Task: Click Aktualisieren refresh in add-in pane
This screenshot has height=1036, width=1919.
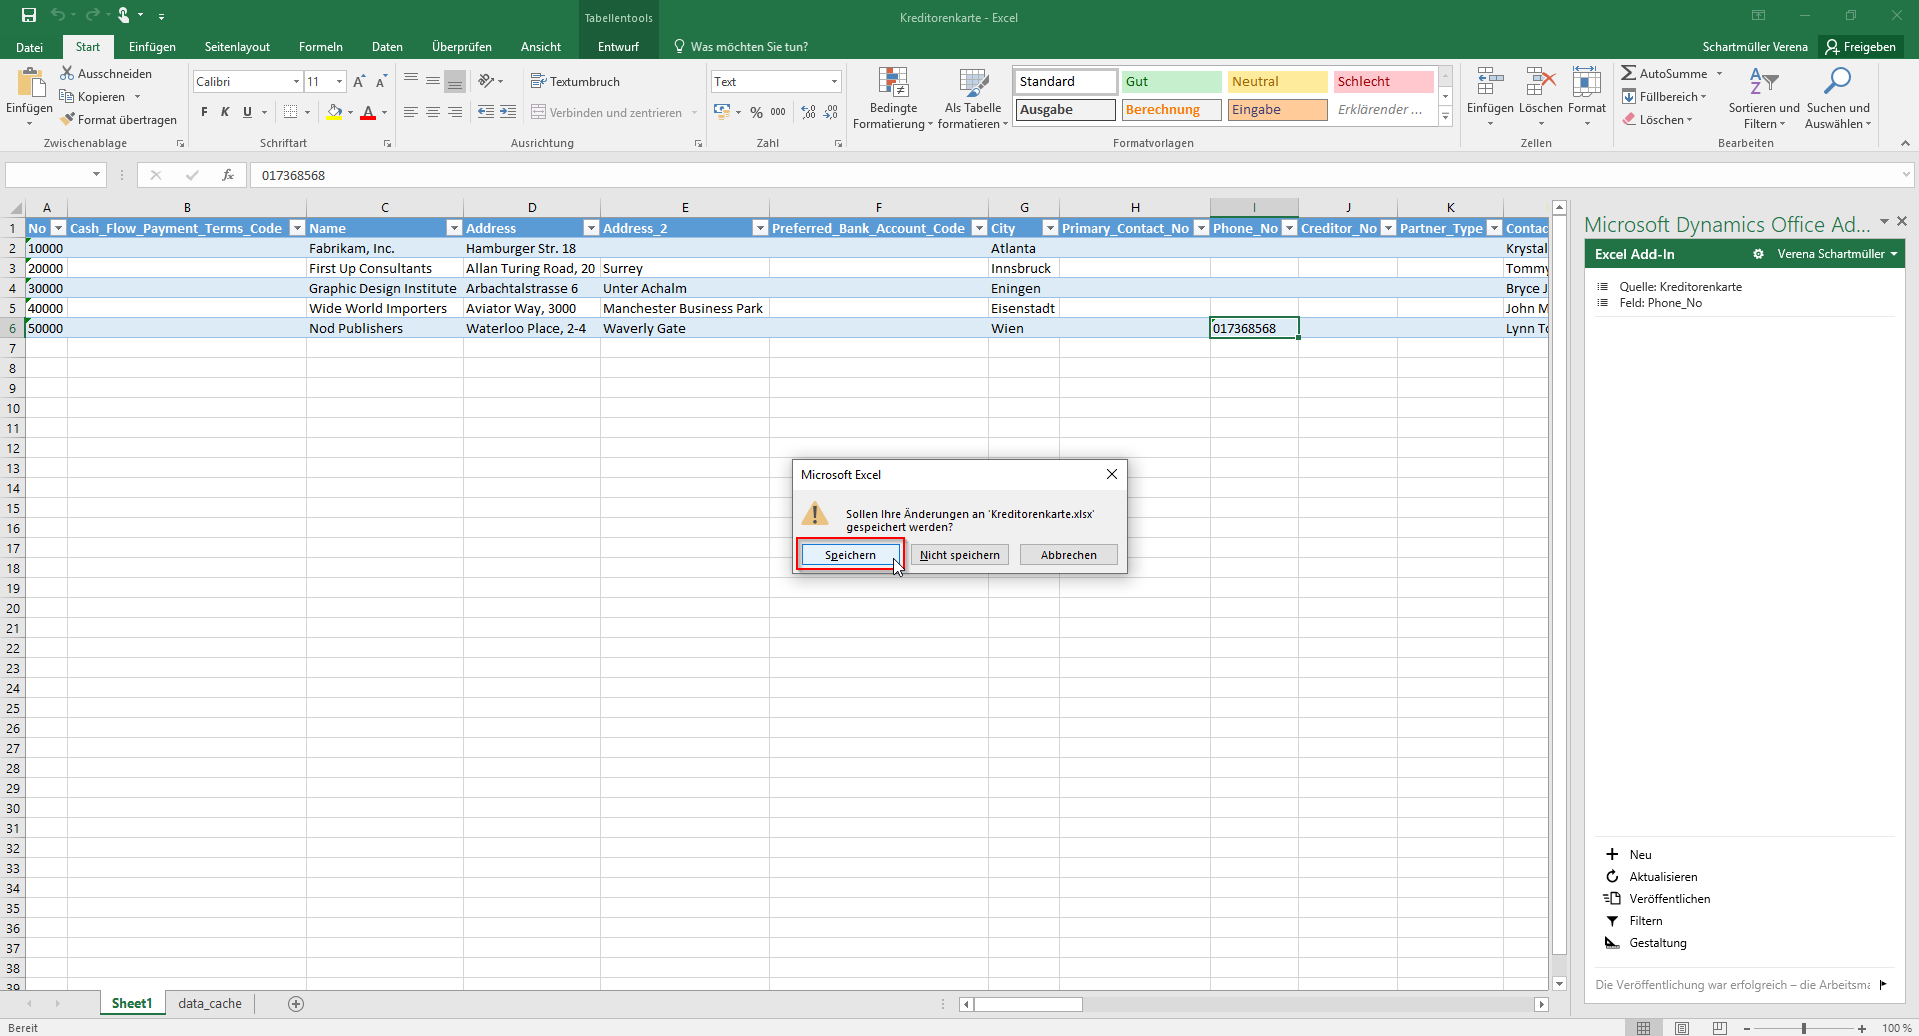Action: click(x=1651, y=876)
